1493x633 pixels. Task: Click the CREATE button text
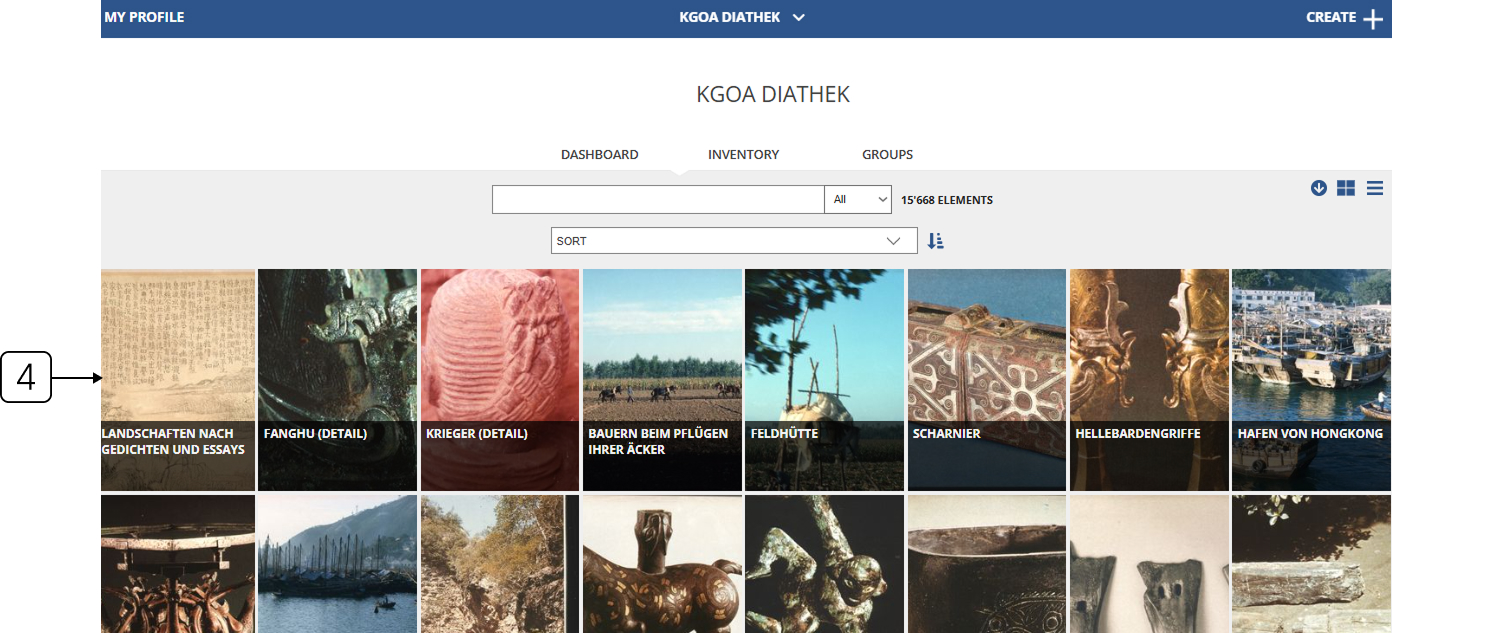coord(1330,18)
